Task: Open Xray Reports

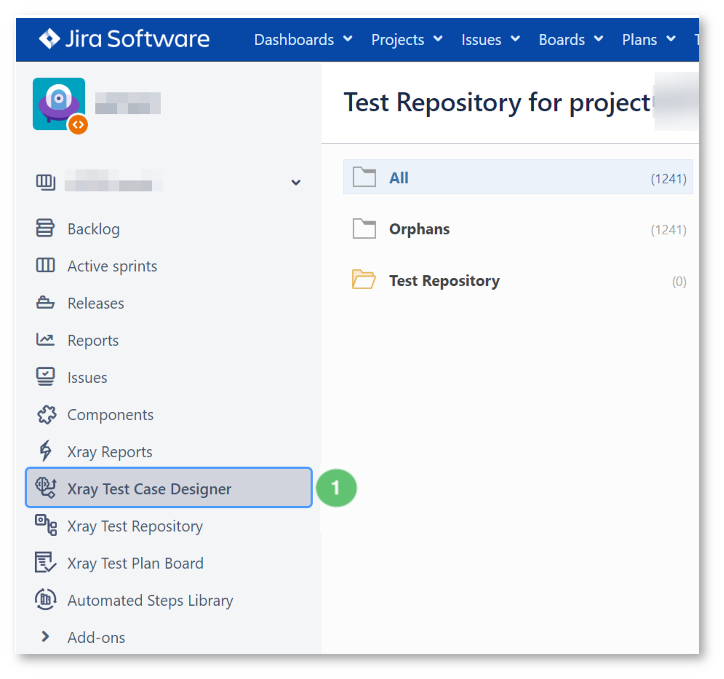Action: point(110,452)
